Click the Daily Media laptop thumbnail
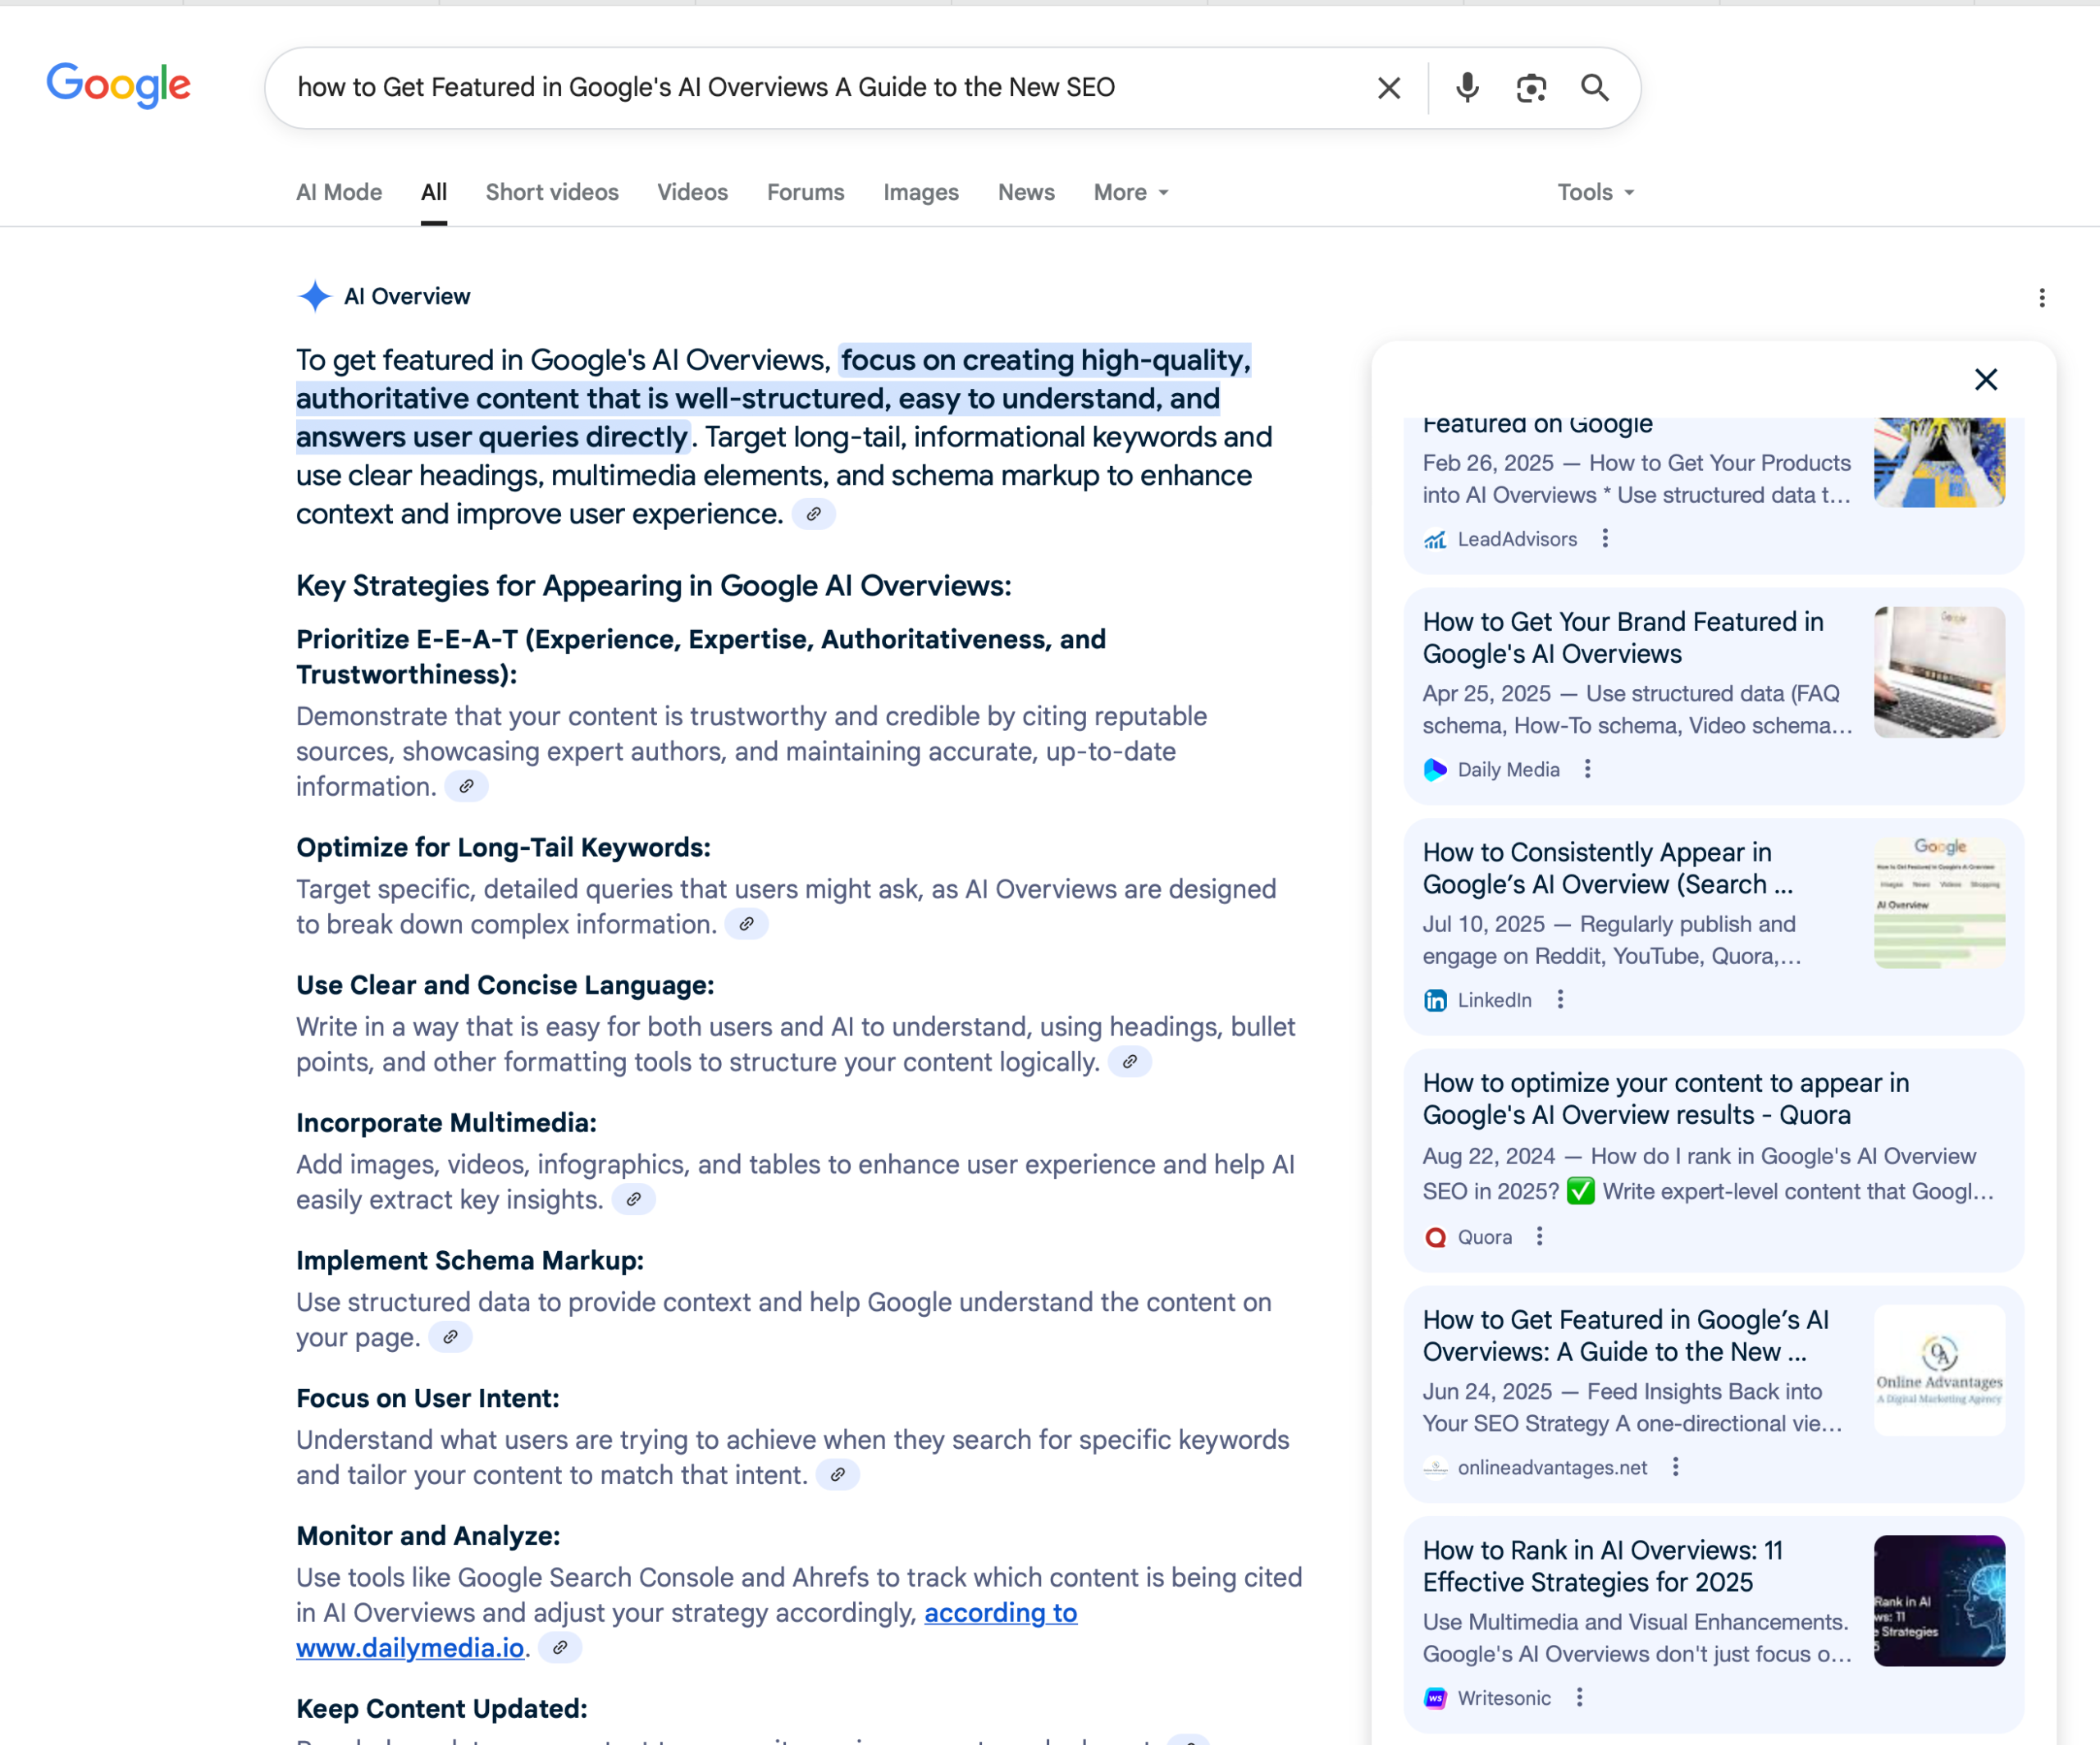 [x=1939, y=672]
